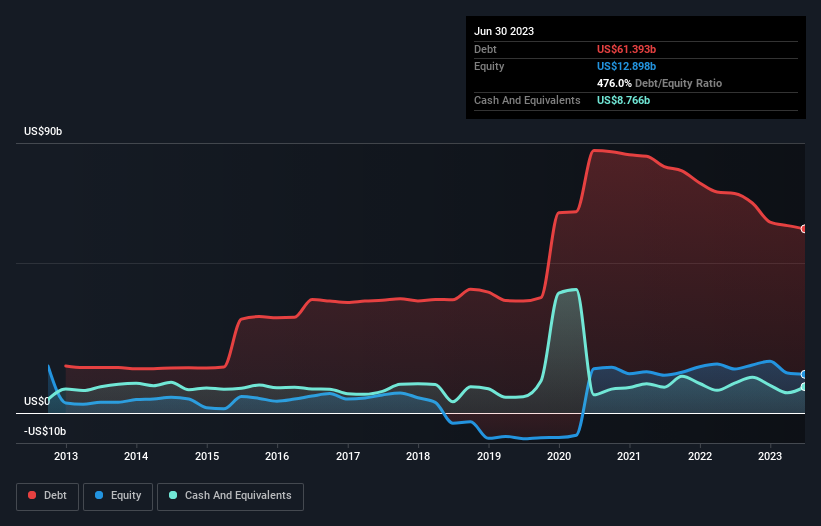Screen dimensions: 821x526
Task: Click the 476.0% Debt/Equity Ratio text
Action: (x=659, y=83)
